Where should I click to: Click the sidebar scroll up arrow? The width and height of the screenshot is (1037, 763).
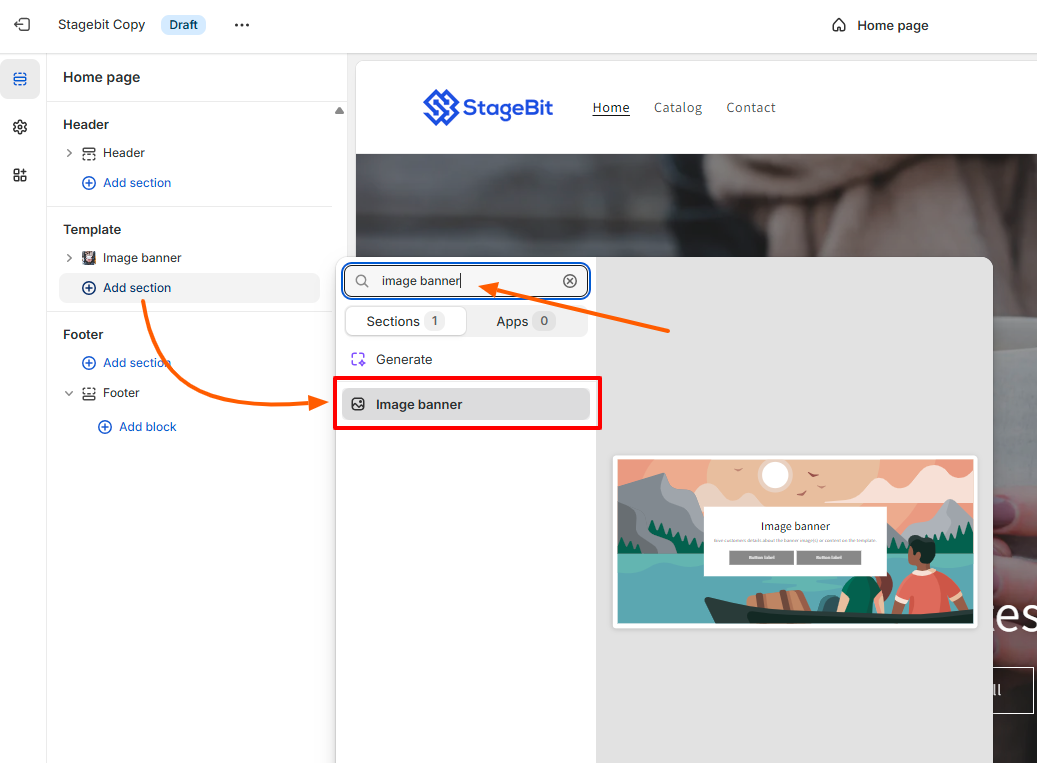[339, 110]
